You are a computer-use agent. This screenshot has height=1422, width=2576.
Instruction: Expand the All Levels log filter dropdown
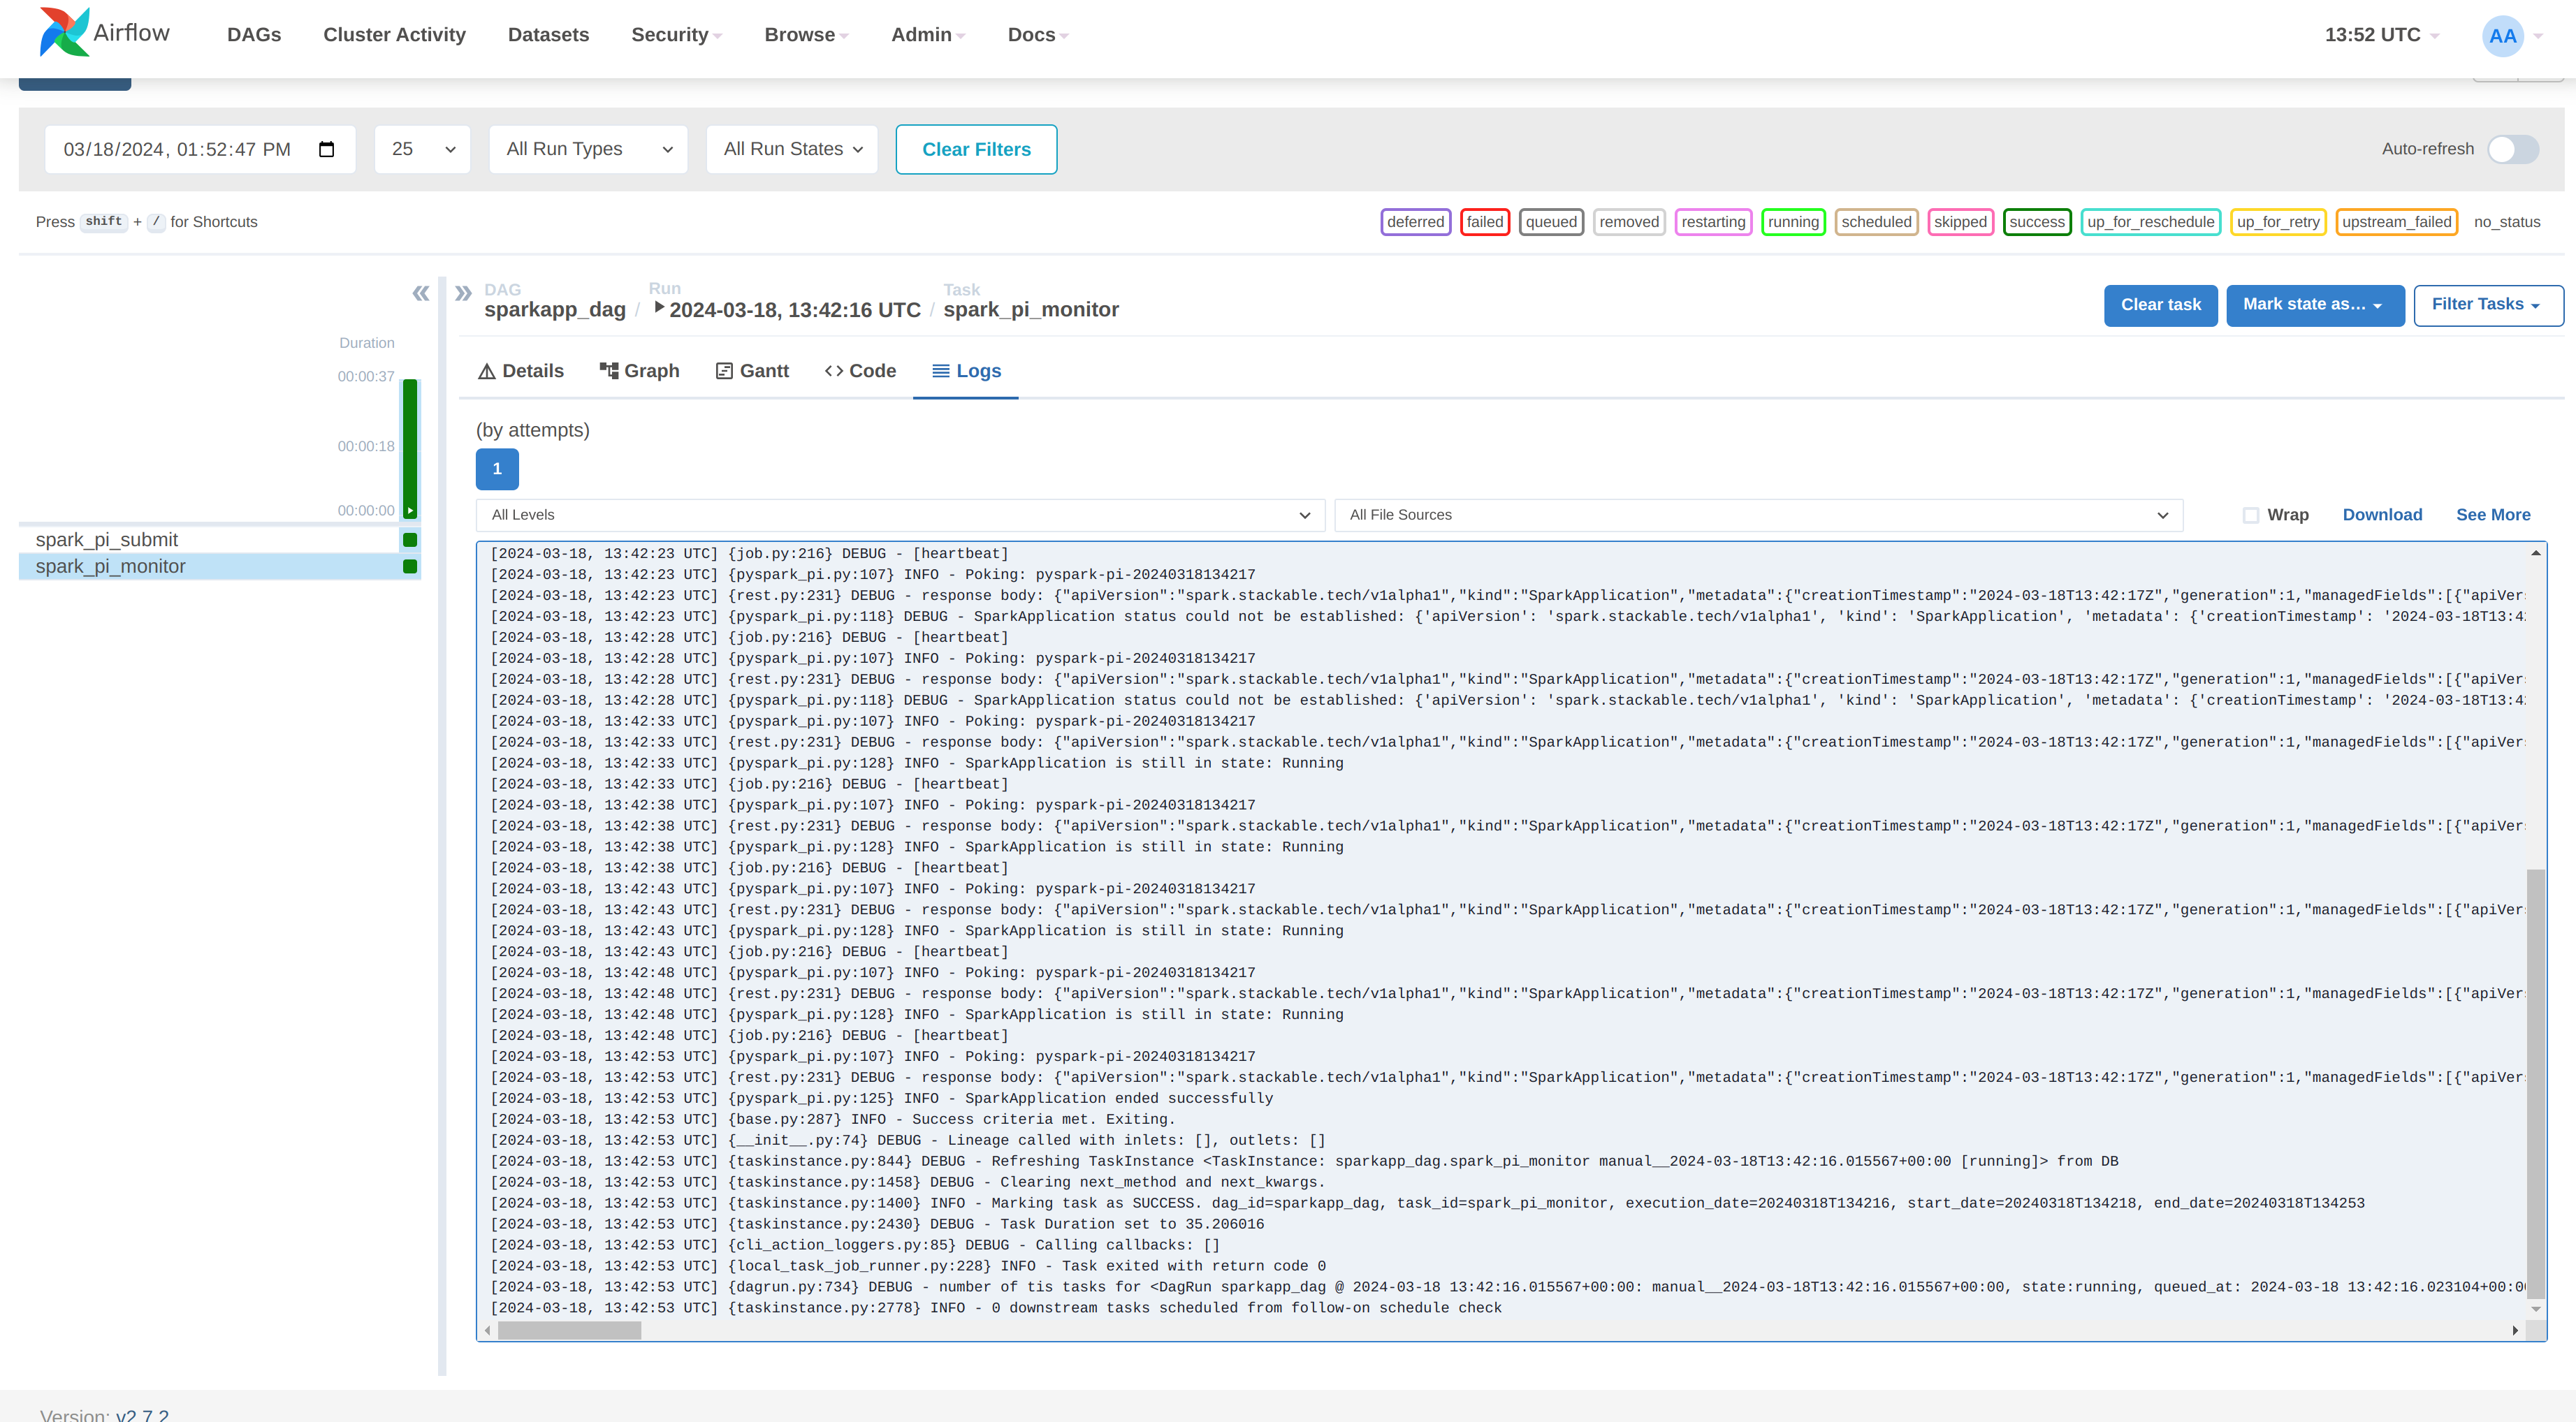tap(896, 515)
